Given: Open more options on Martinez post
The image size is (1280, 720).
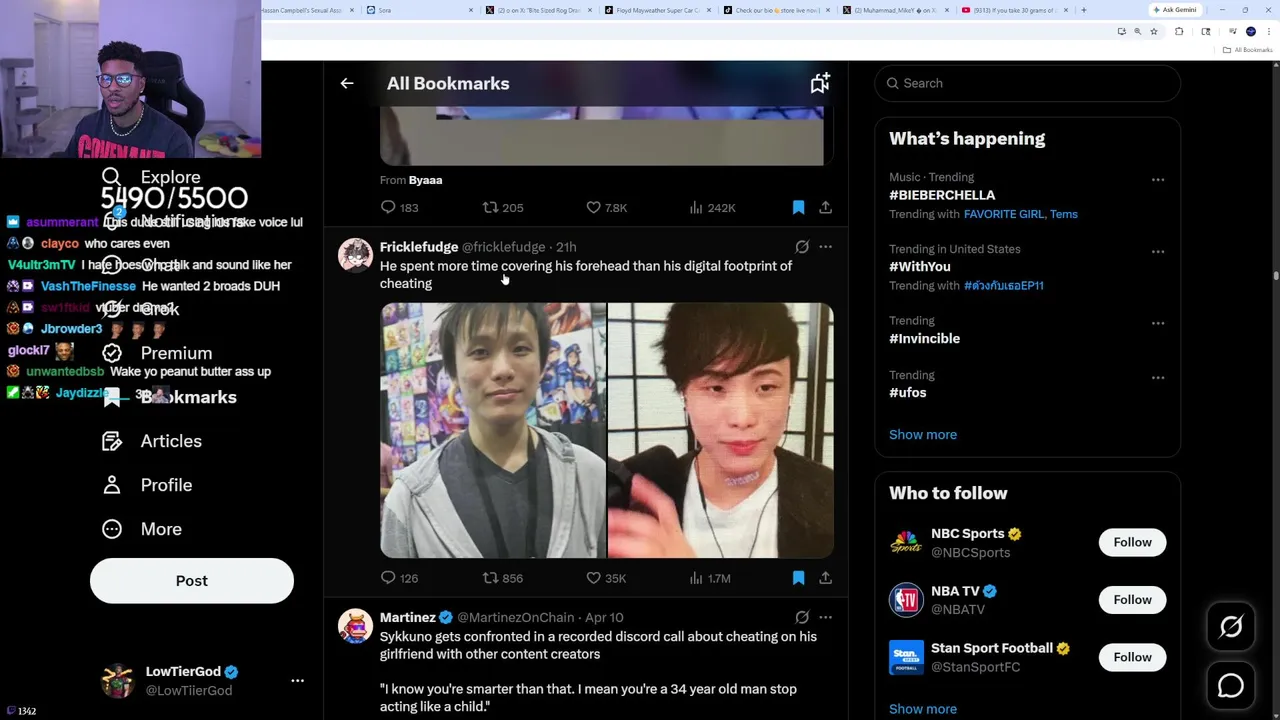Looking at the screenshot, I should coord(825,618).
